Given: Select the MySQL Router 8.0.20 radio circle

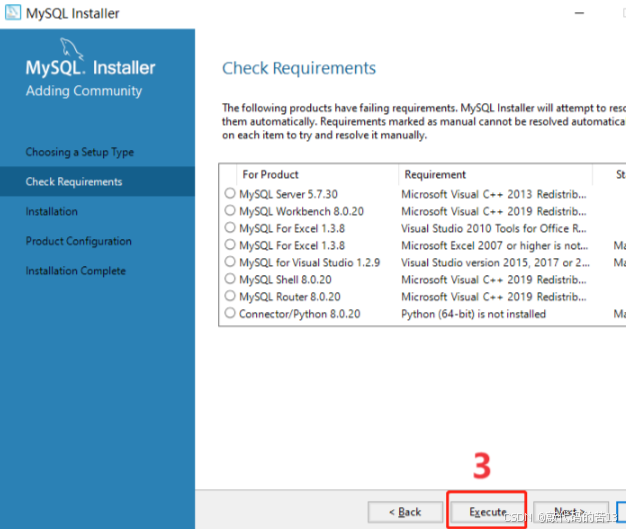Looking at the screenshot, I should (x=230, y=296).
